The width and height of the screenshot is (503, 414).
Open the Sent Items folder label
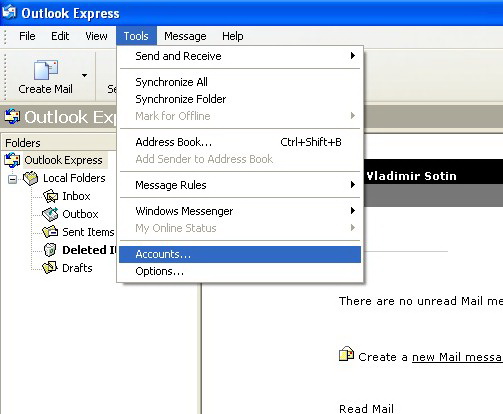click(88, 232)
